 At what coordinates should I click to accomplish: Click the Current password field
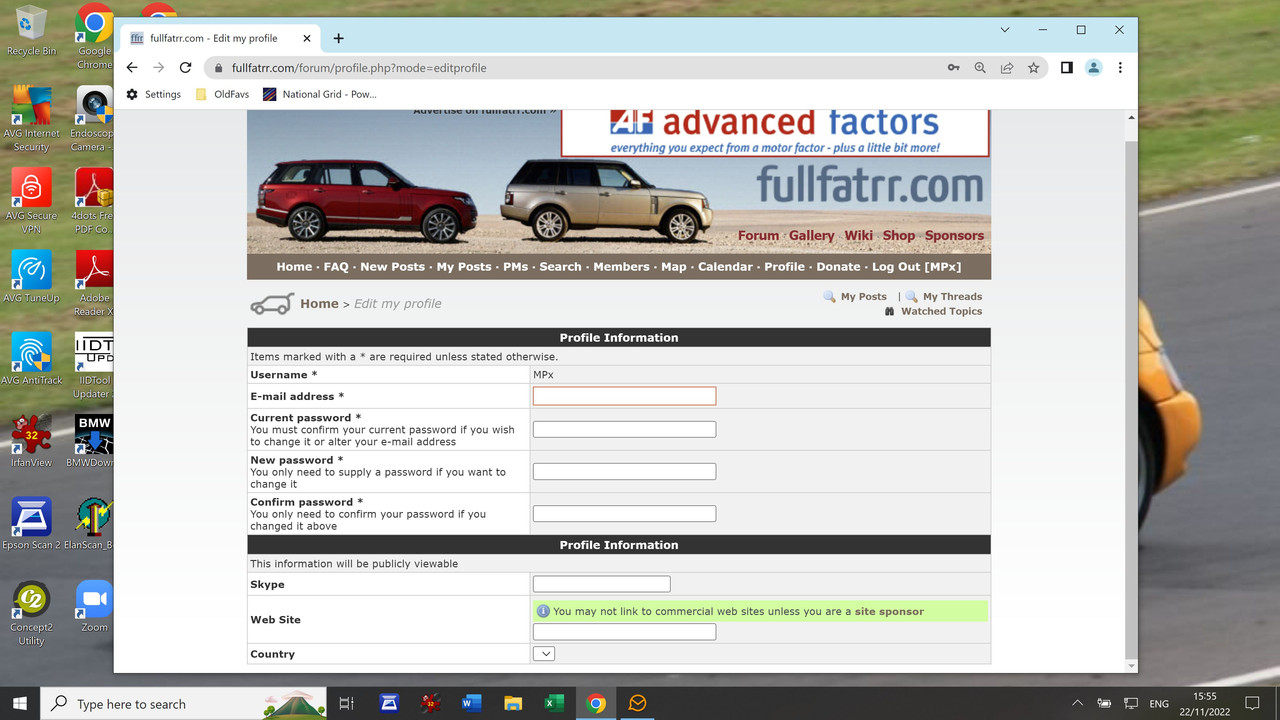pyautogui.click(x=624, y=429)
